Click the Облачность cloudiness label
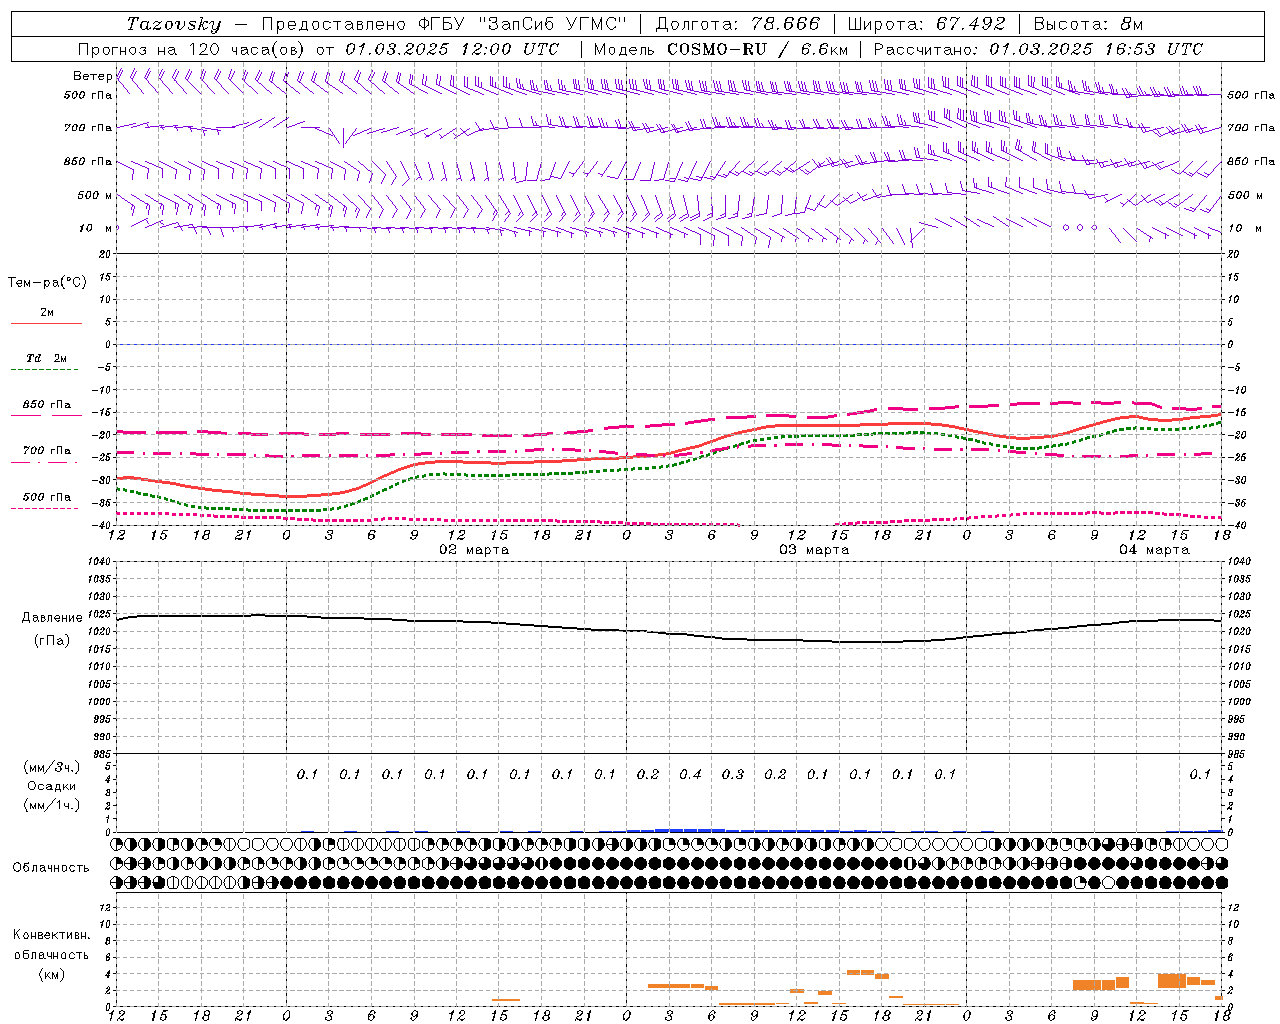 point(51,867)
